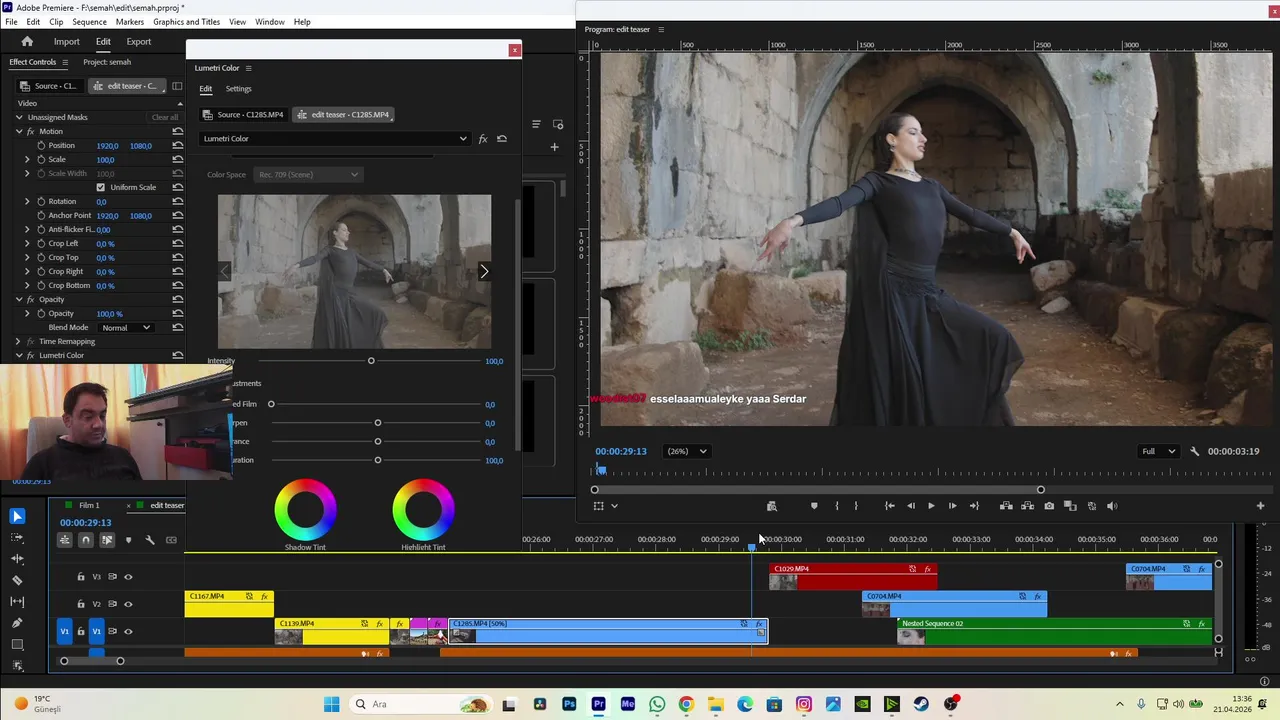Select the Track Select Forward tool
The height and width of the screenshot is (720, 1280).
coord(17,537)
